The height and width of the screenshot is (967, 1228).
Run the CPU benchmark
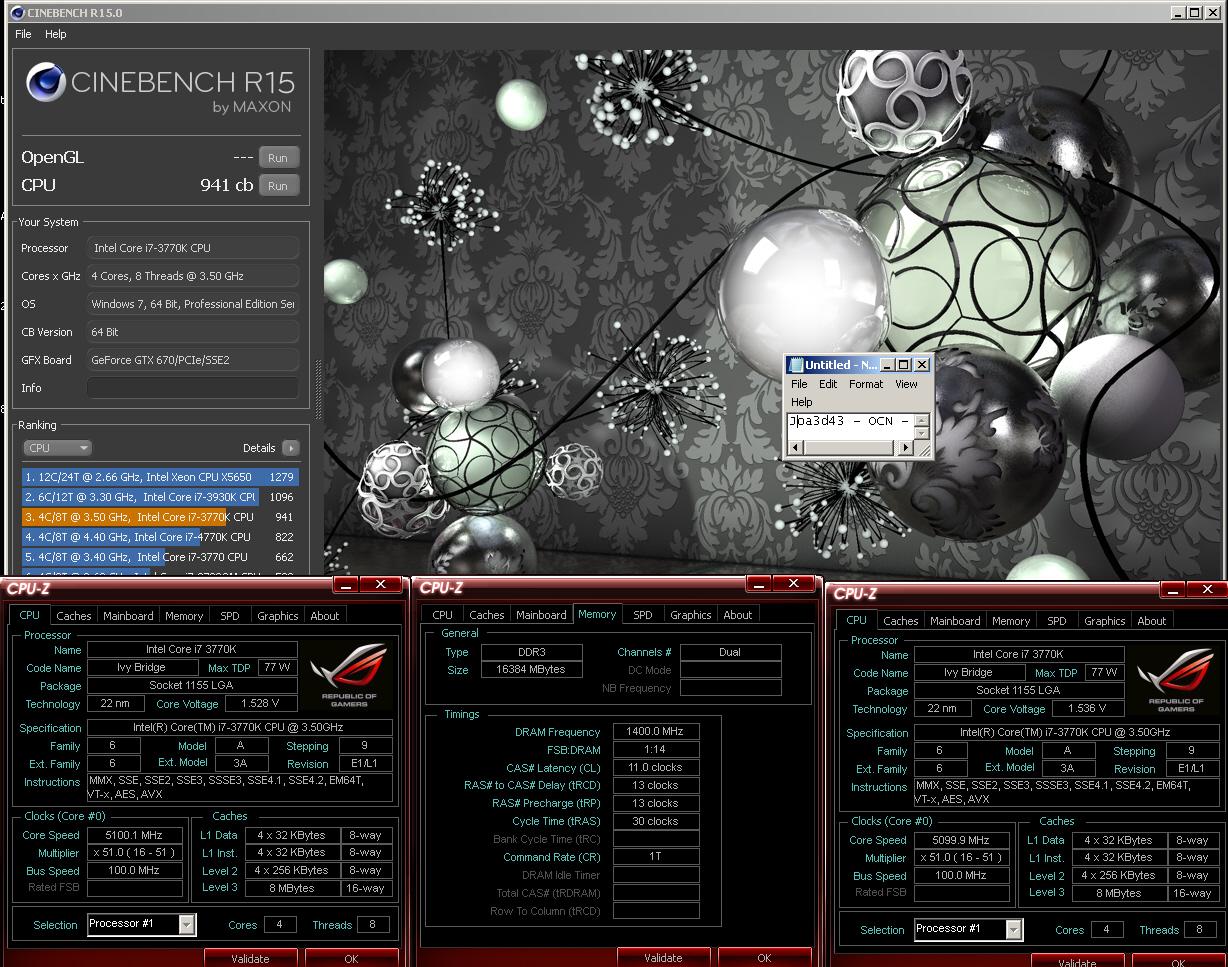coord(278,186)
